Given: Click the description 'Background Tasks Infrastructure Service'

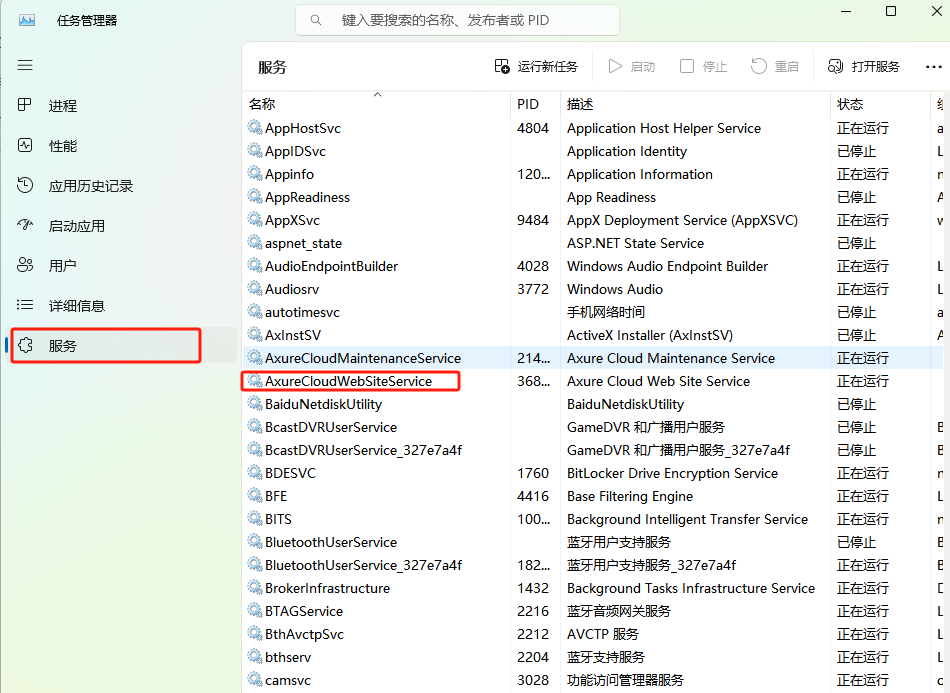Looking at the screenshot, I should [691, 588].
